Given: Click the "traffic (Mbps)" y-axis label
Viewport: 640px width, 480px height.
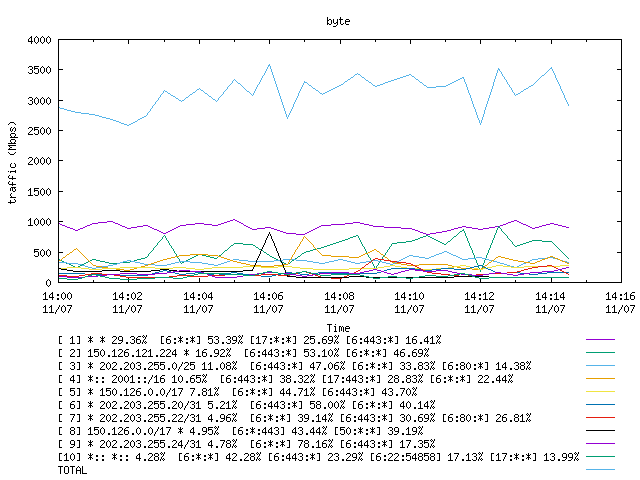Looking at the screenshot, I should point(13,162).
